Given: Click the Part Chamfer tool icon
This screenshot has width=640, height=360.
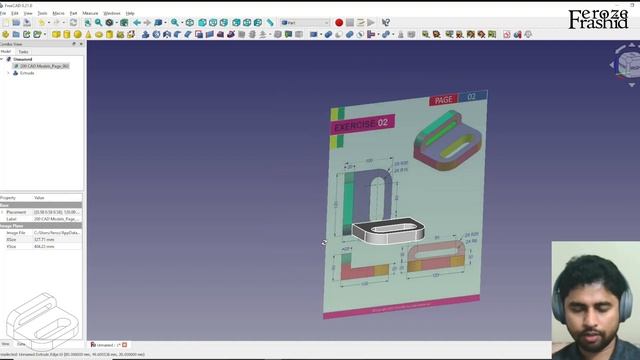Looking at the screenshot, I should pyautogui.click(x=188, y=35).
